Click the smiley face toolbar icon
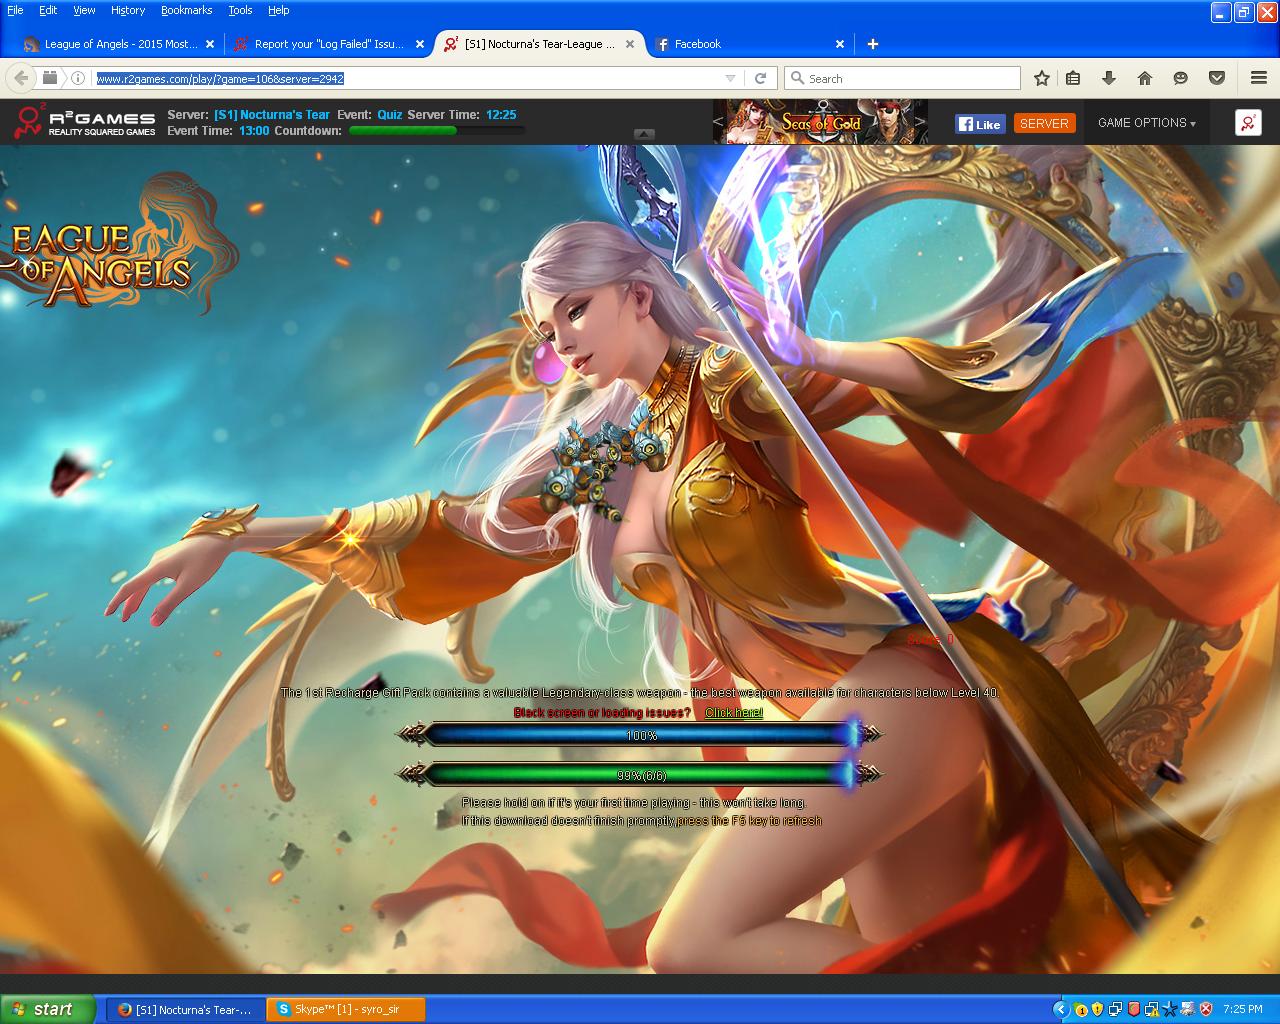Image resolution: width=1280 pixels, height=1024 pixels. click(x=1181, y=78)
